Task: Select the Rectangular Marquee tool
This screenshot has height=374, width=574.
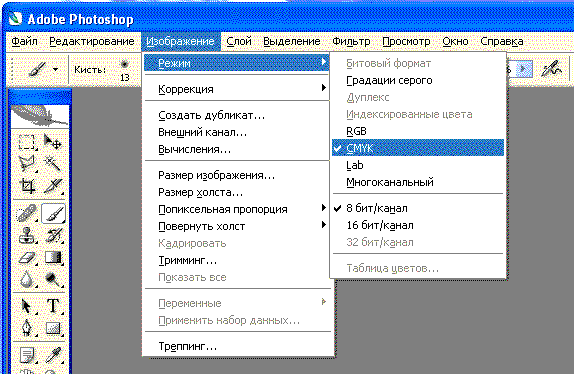Action: (27, 142)
